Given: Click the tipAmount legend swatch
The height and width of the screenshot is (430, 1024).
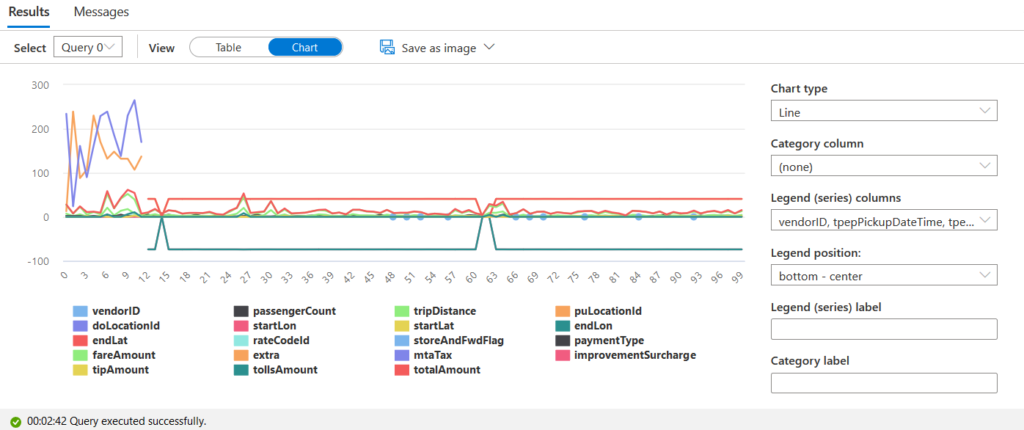Looking at the screenshot, I should [x=80, y=370].
